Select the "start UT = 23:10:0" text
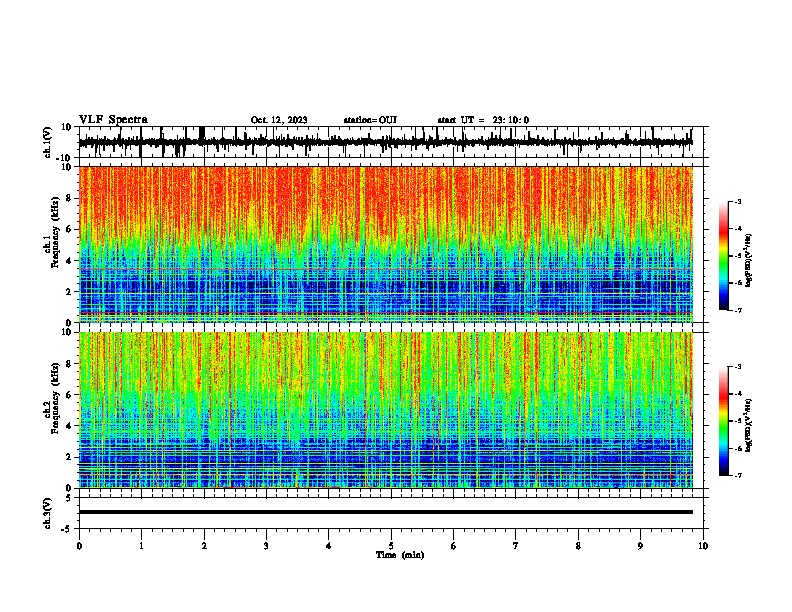 pyautogui.click(x=483, y=120)
